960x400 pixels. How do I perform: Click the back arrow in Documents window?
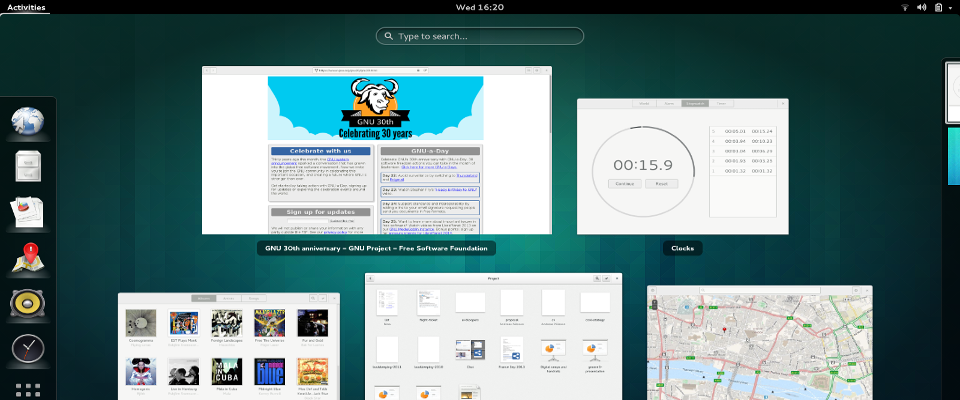coord(370,278)
